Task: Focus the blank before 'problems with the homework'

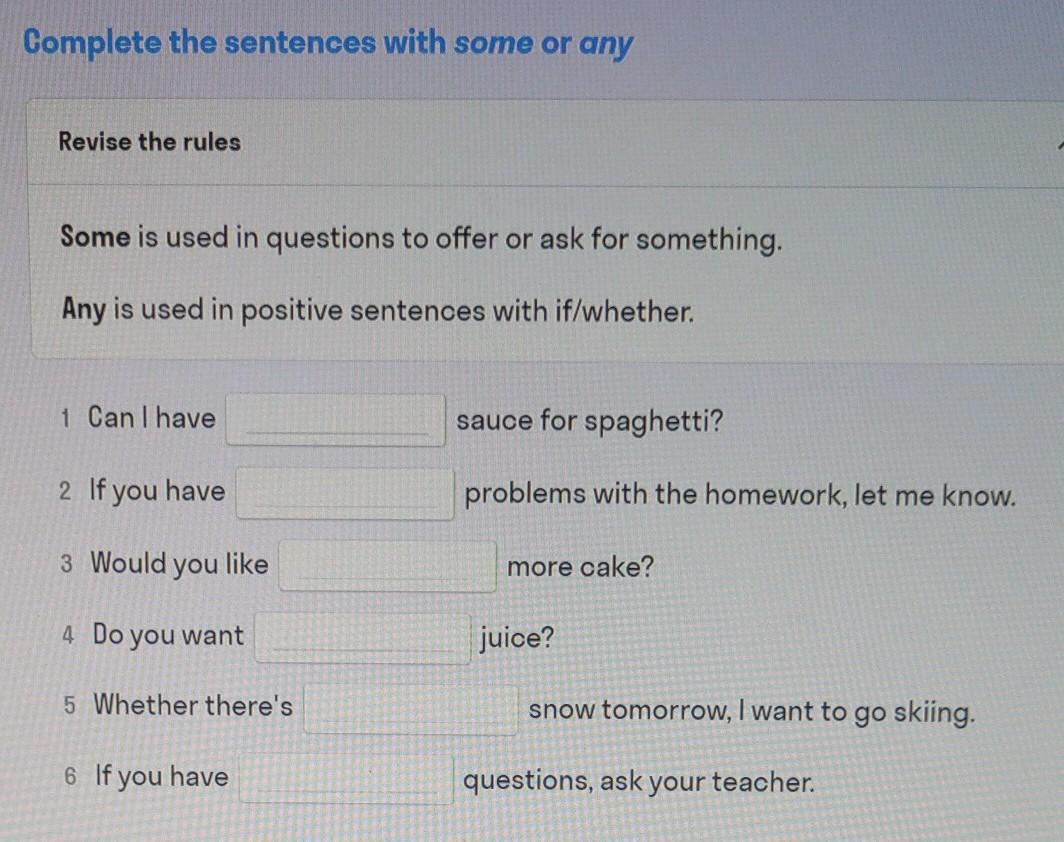Action: (345, 494)
